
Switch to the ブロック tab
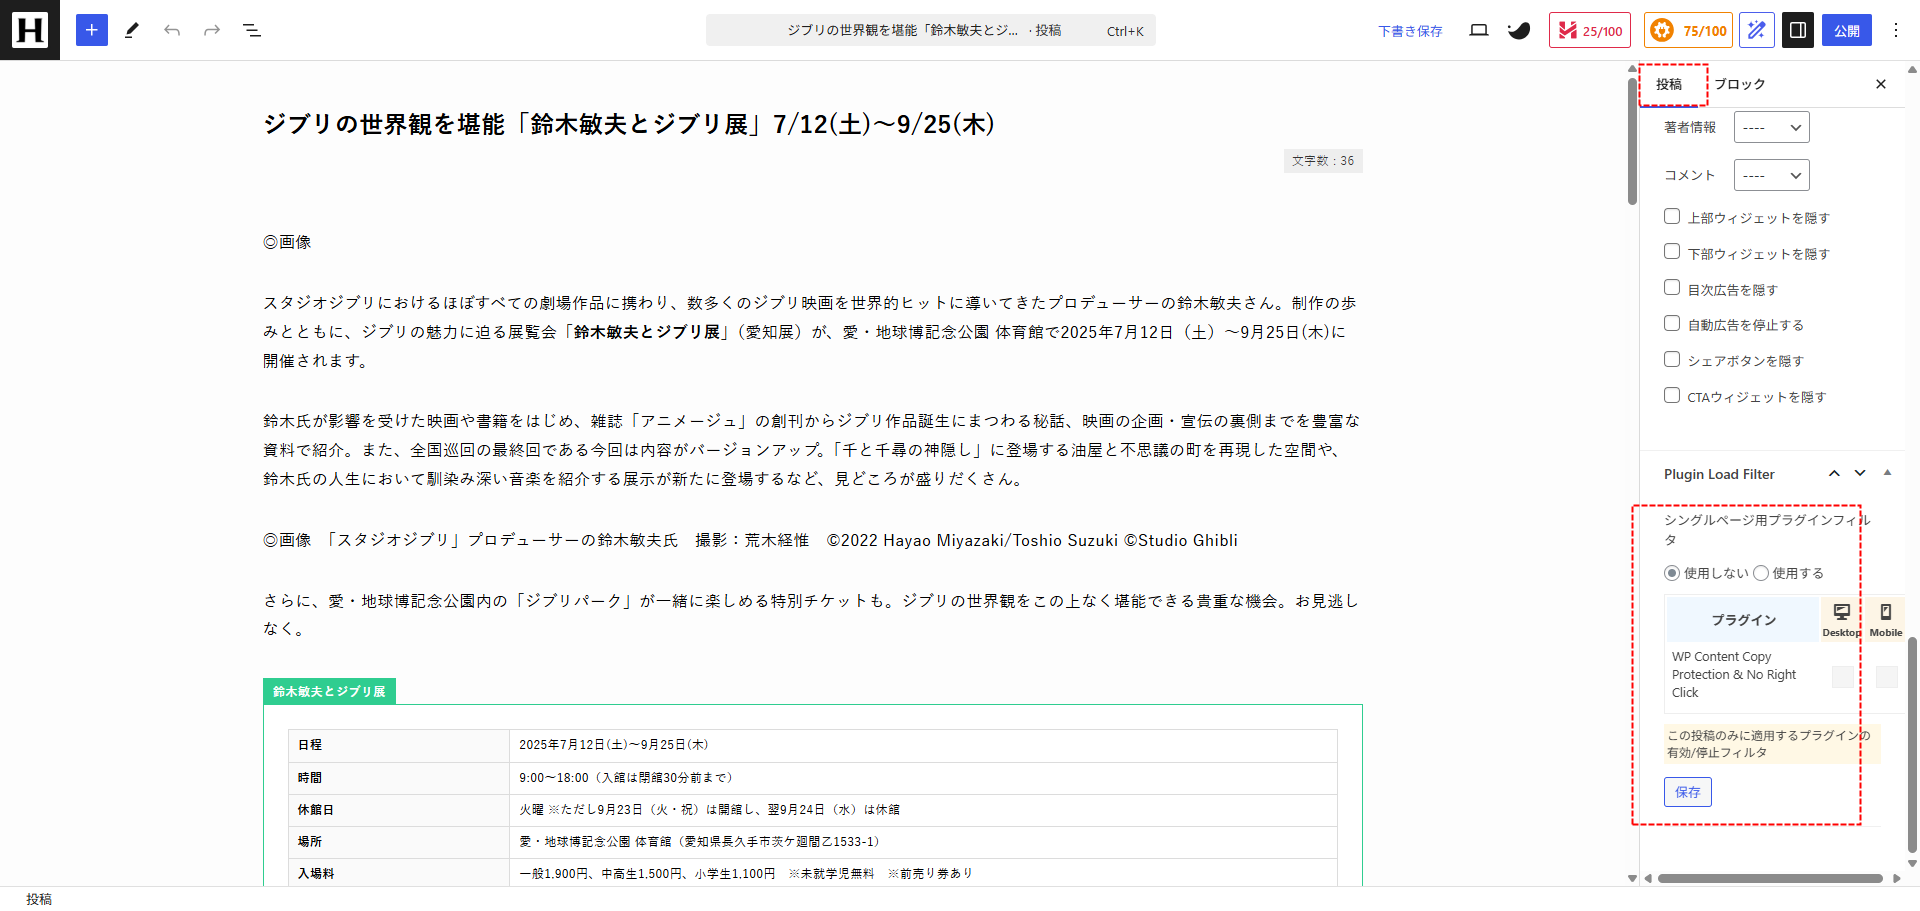pyautogui.click(x=1740, y=84)
